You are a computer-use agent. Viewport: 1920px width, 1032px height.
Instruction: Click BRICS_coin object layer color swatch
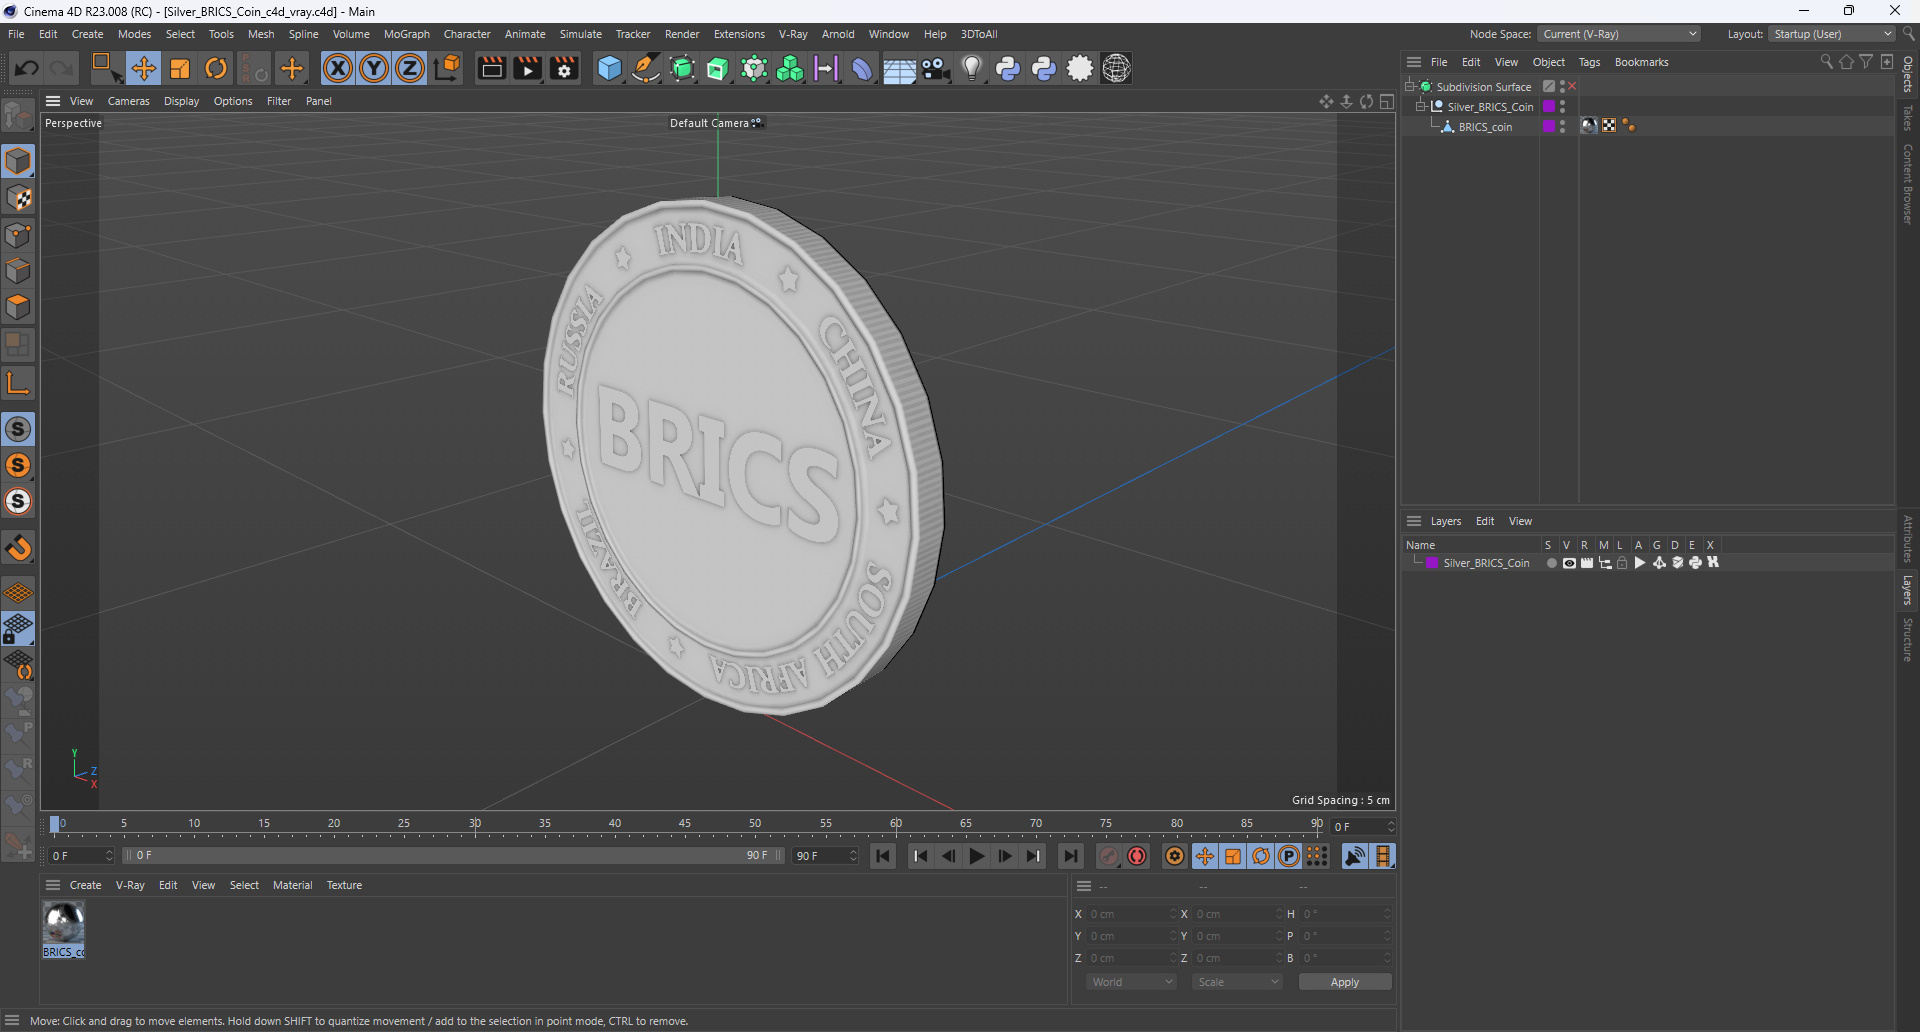pos(1549,126)
